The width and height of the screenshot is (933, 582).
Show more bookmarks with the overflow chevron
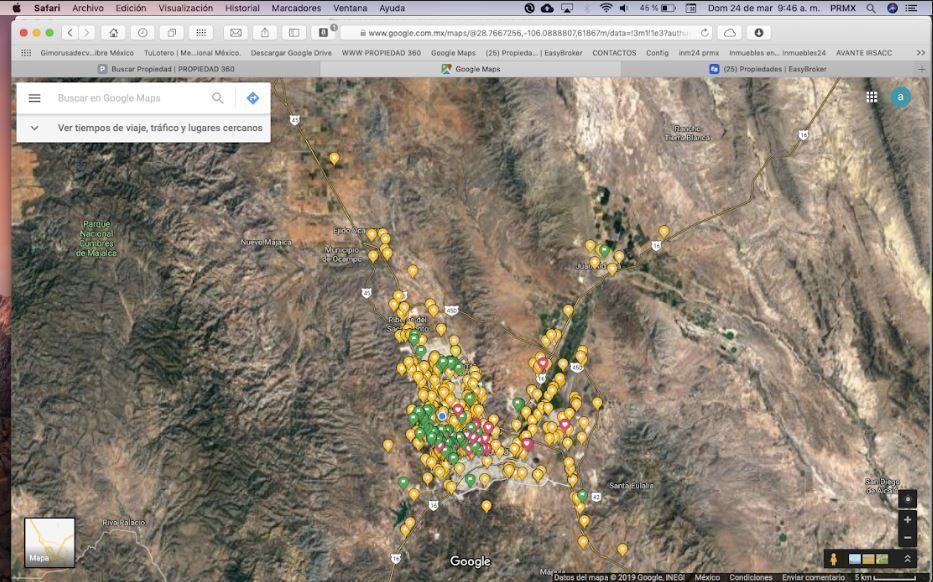(922, 52)
